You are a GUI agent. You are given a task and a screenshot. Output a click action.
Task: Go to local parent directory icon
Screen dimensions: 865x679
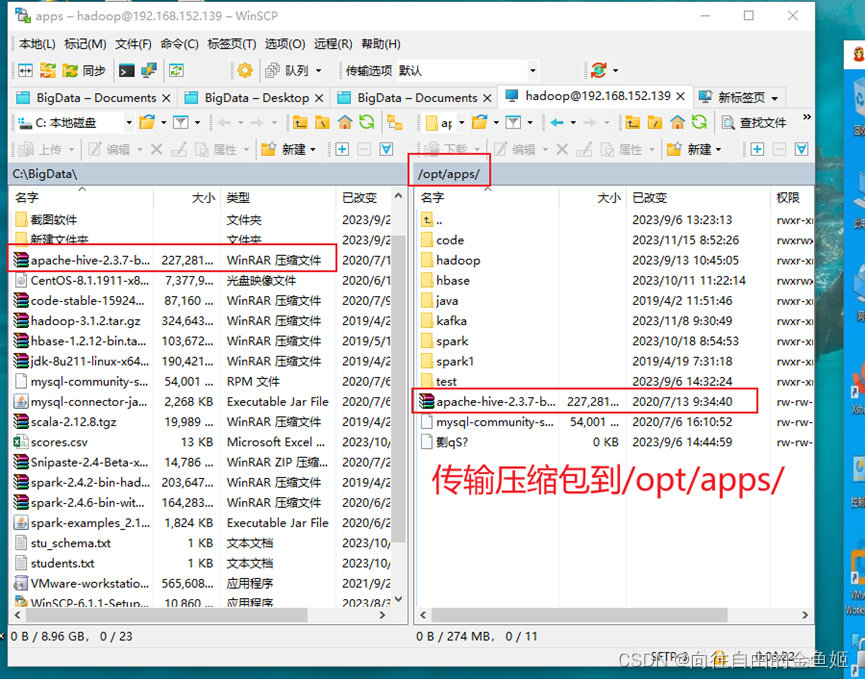click(x=300, y=122)
